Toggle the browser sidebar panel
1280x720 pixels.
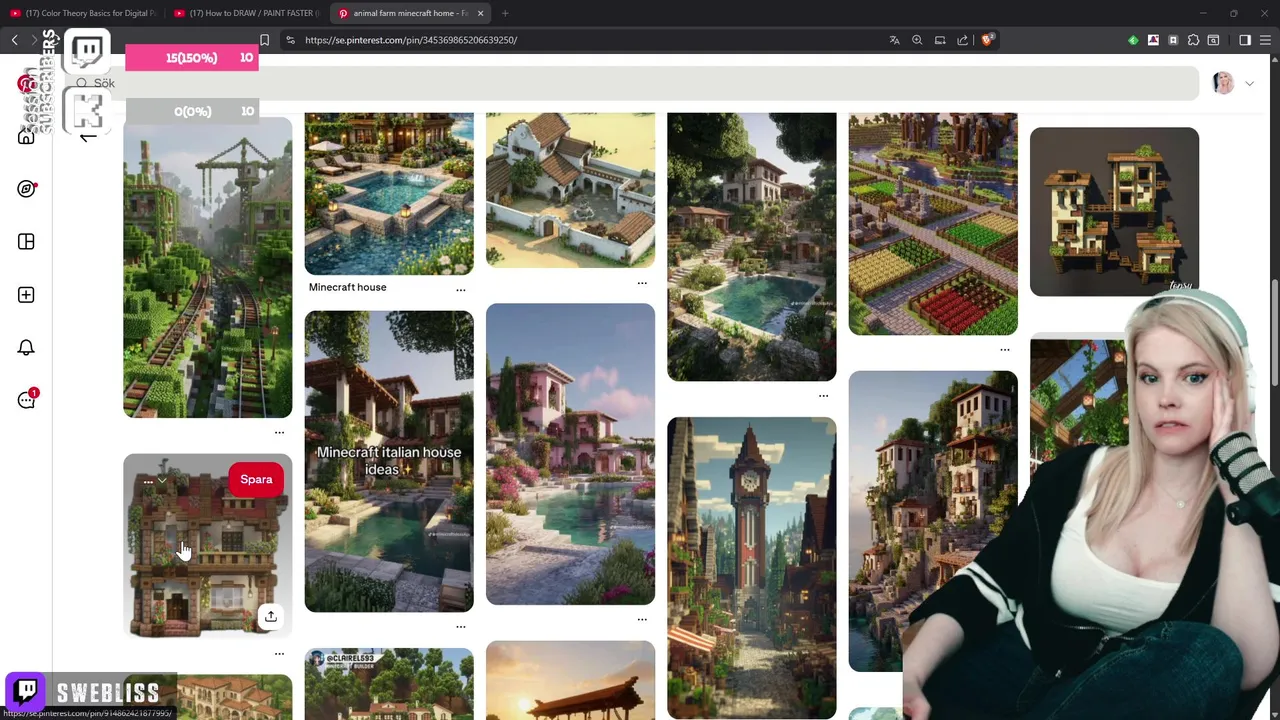[x=1245, y=40]
